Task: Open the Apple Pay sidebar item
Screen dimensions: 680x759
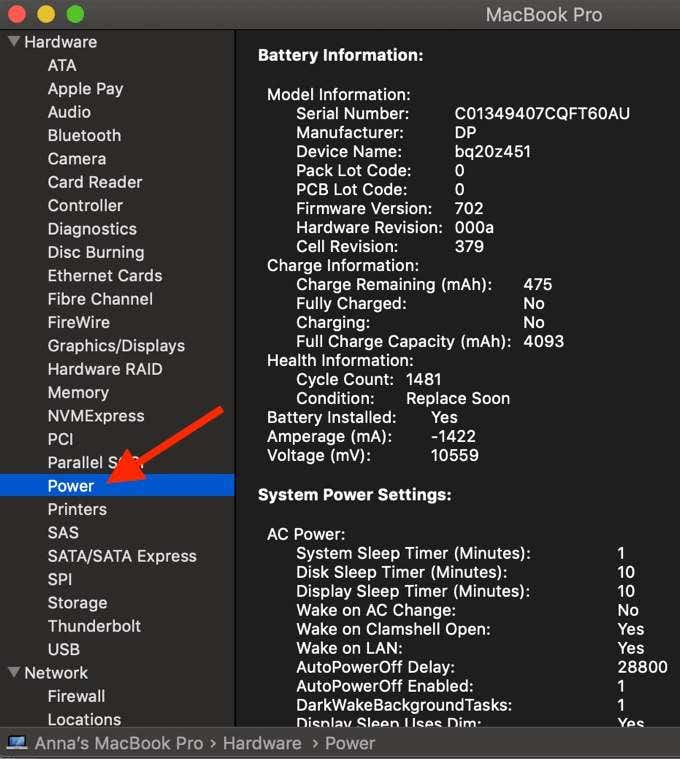Action: 85,89
